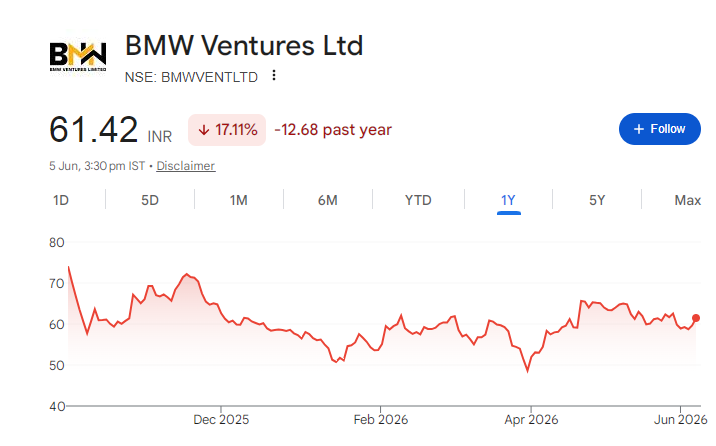Click the NSE: BMWVENTLTD ticker label
The image size is (716, 446).
coord(191,77)
